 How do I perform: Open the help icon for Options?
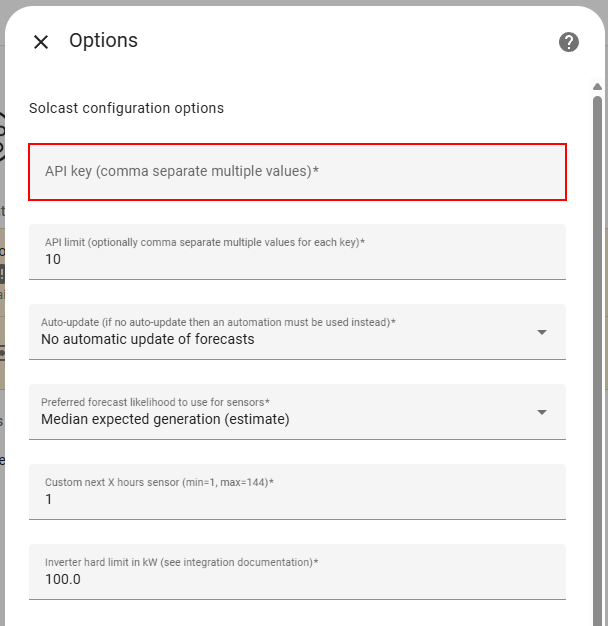(x=569, y=42)
